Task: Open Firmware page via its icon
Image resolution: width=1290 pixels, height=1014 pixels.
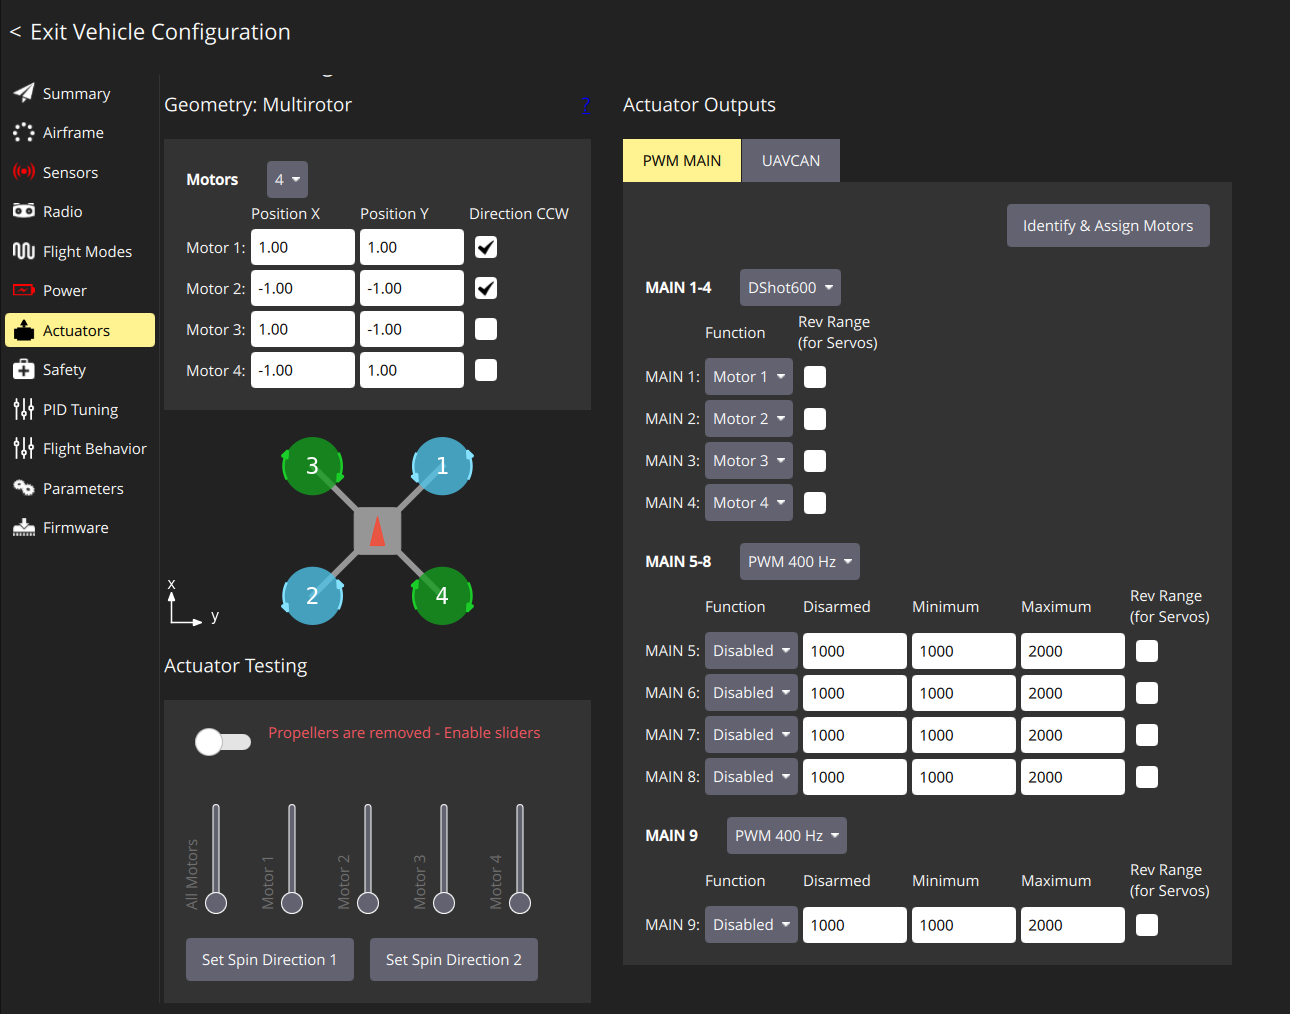Action: pyautogui.click(x=24, y=527)
